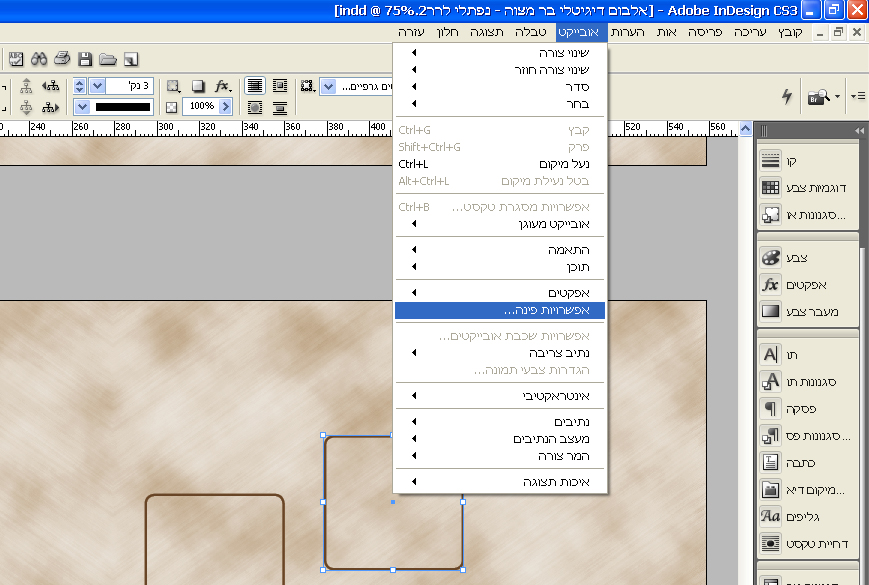
Task: Collapse the panel dock with the double arrows
Action: coord(859,131)
